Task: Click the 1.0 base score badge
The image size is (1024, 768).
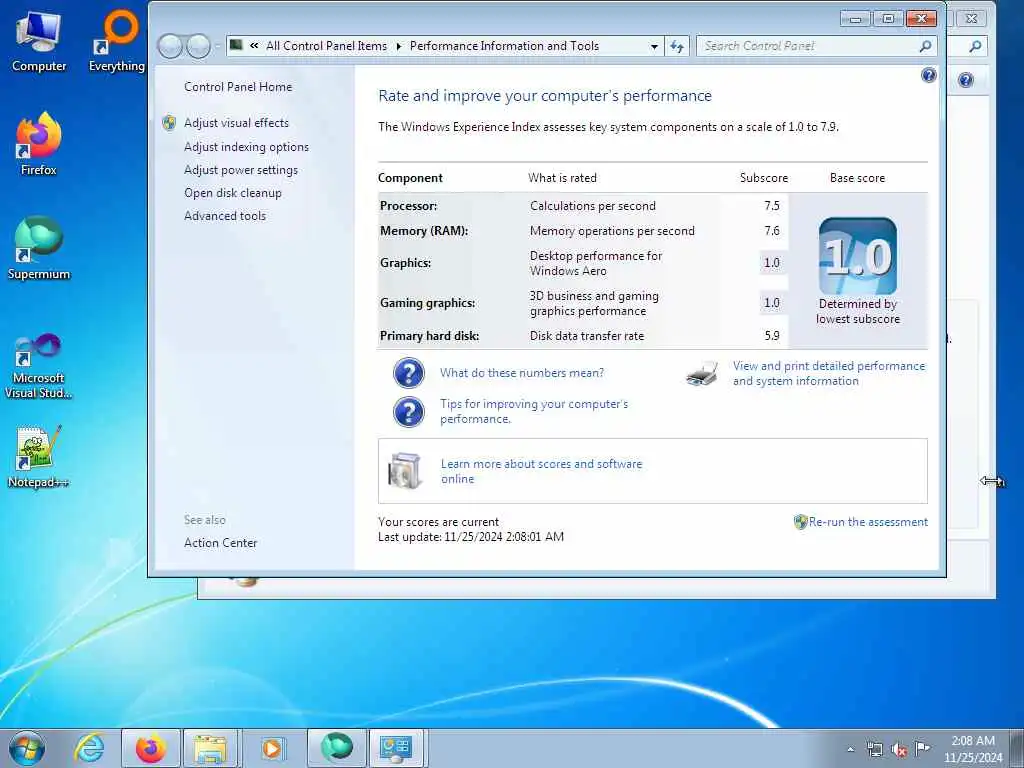Action: [x=857, y=256]
